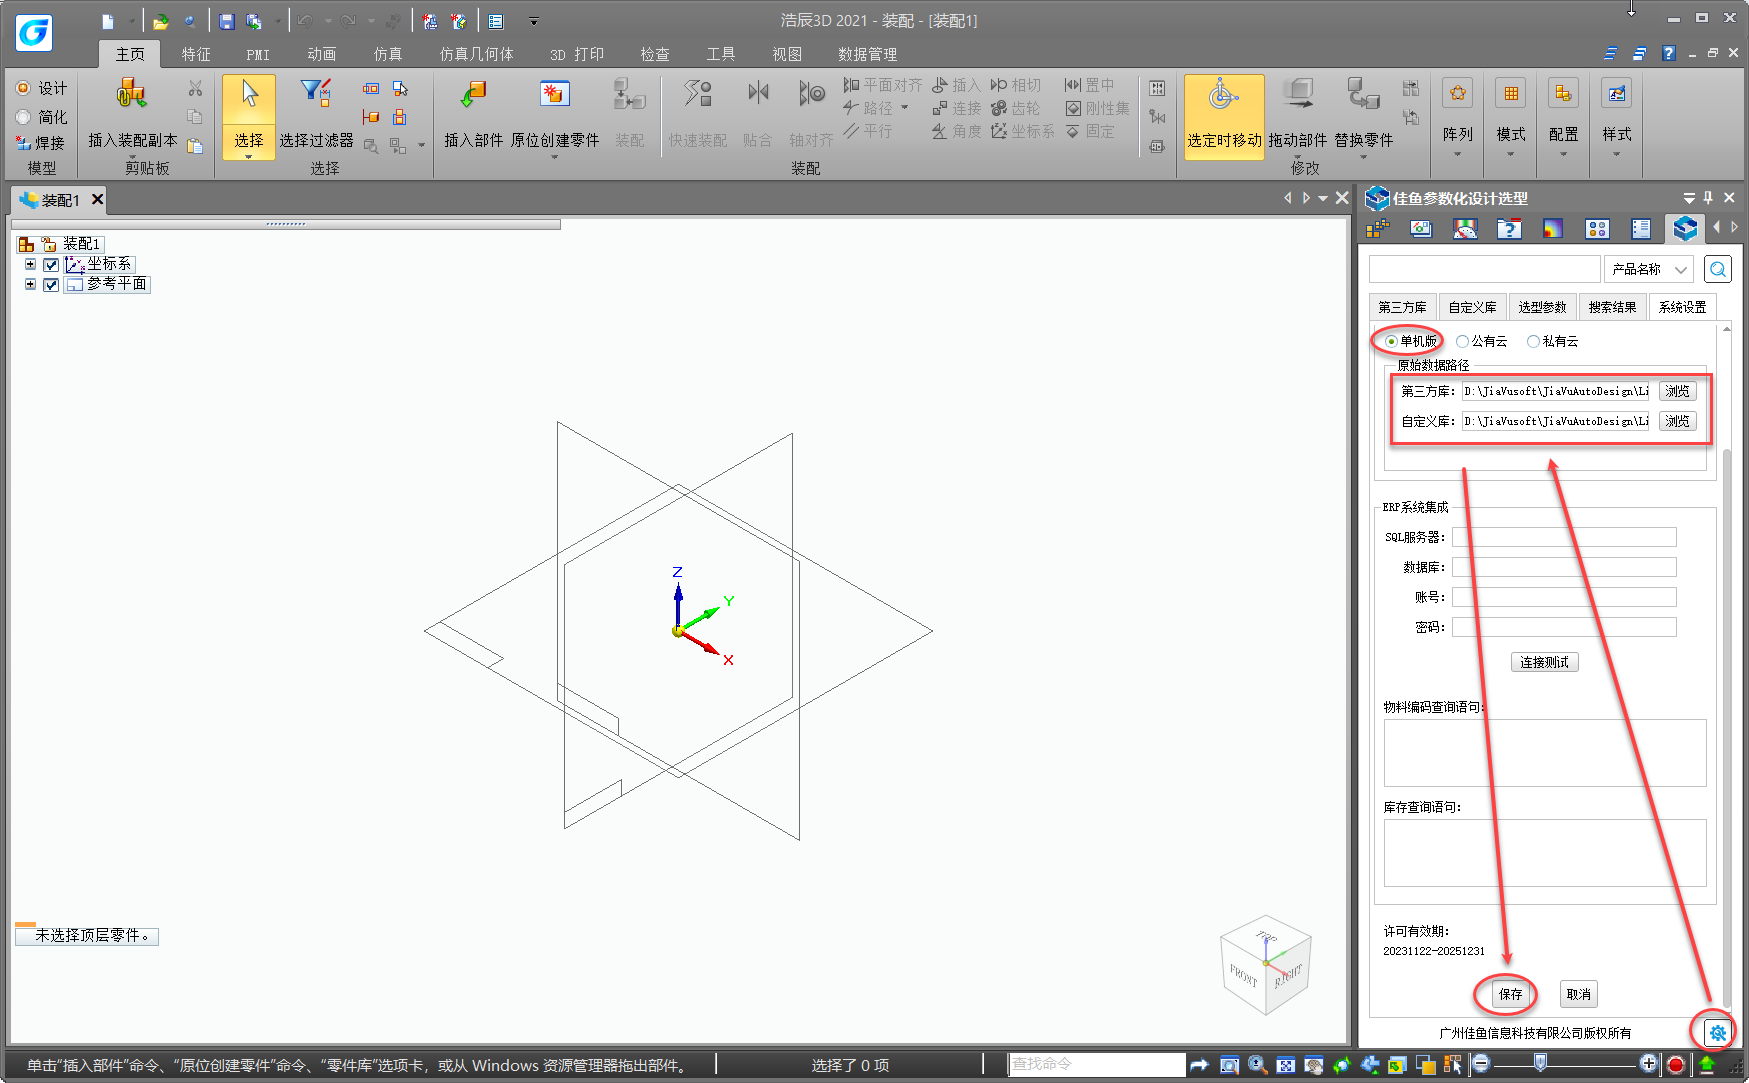Open the 系统设置 tab
This screenshot has width=1749, height=1083.
click(1682, 307)
